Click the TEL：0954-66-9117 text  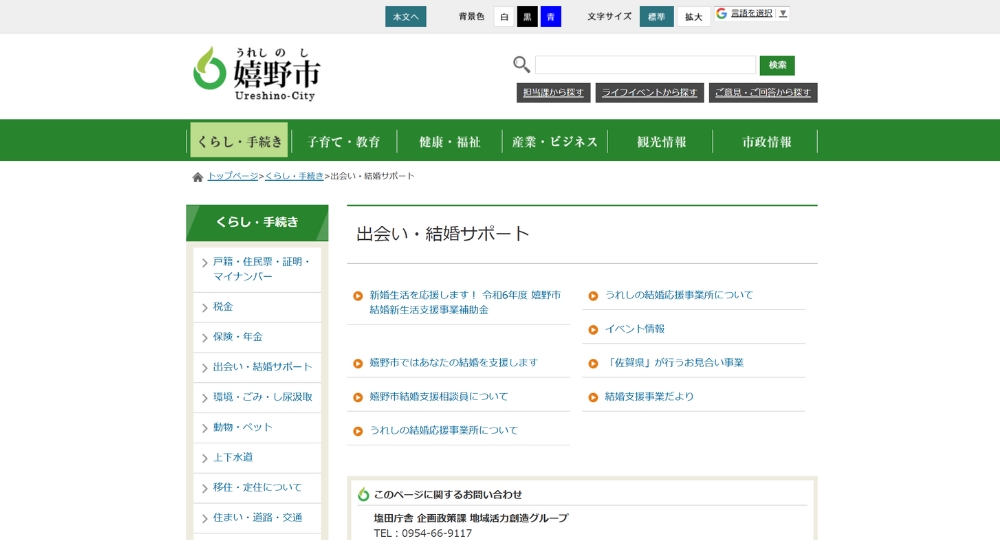point(423,533)
